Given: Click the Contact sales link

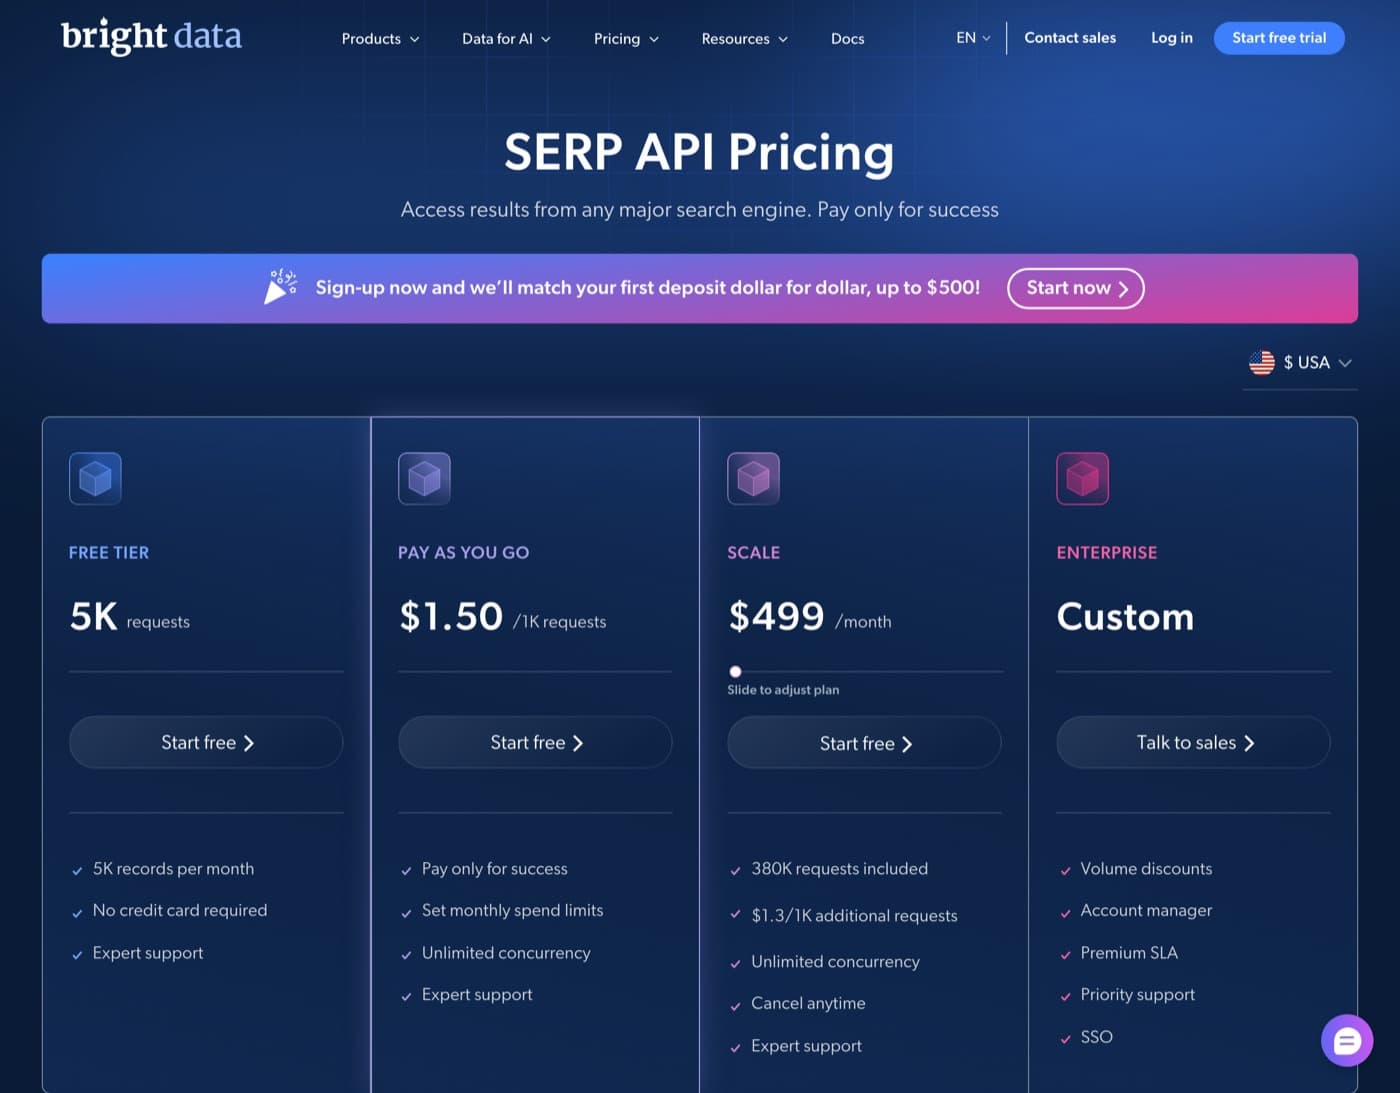Looking at the screenshot, I should pyautogui.click(x=1070, y=38).
